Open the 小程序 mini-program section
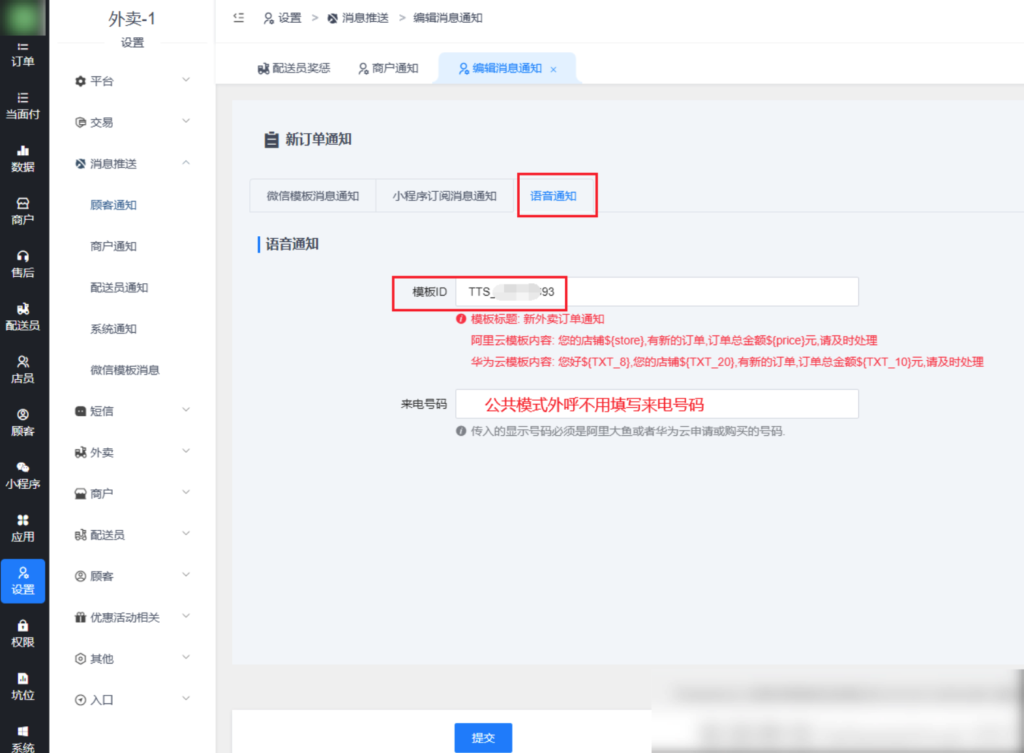The width and height of the screenshot is (1024, 753). coord(22,477)
